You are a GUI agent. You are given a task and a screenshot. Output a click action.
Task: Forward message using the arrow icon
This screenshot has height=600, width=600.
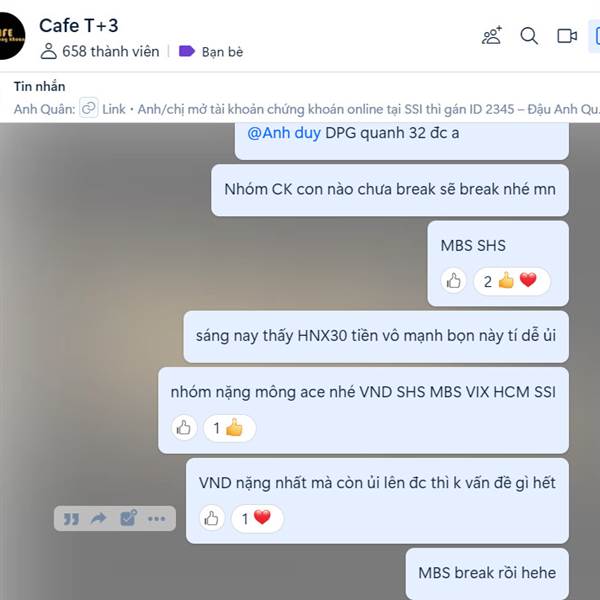click(99, 518)
